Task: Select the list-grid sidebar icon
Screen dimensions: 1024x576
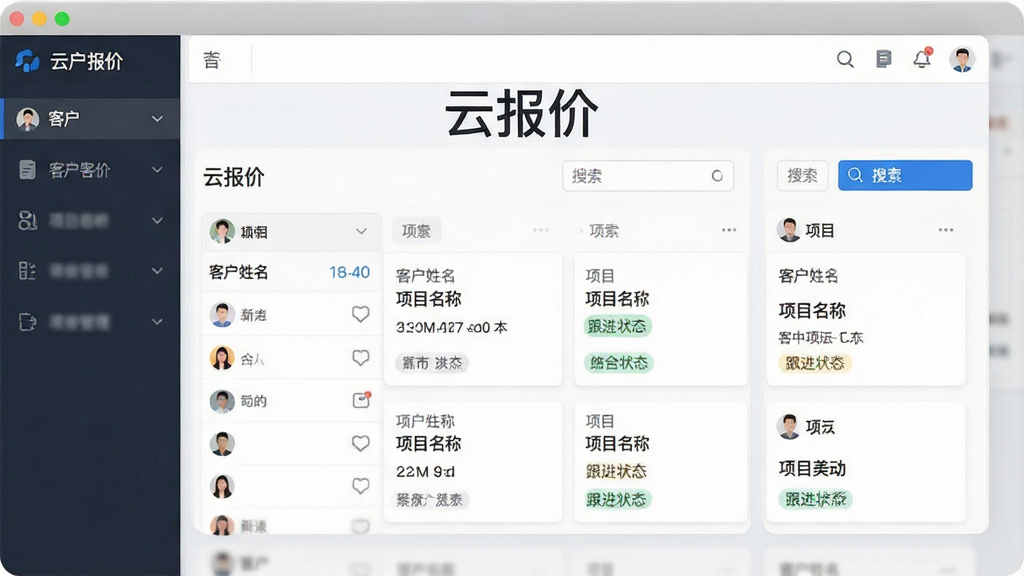Action: coord(27,270)
